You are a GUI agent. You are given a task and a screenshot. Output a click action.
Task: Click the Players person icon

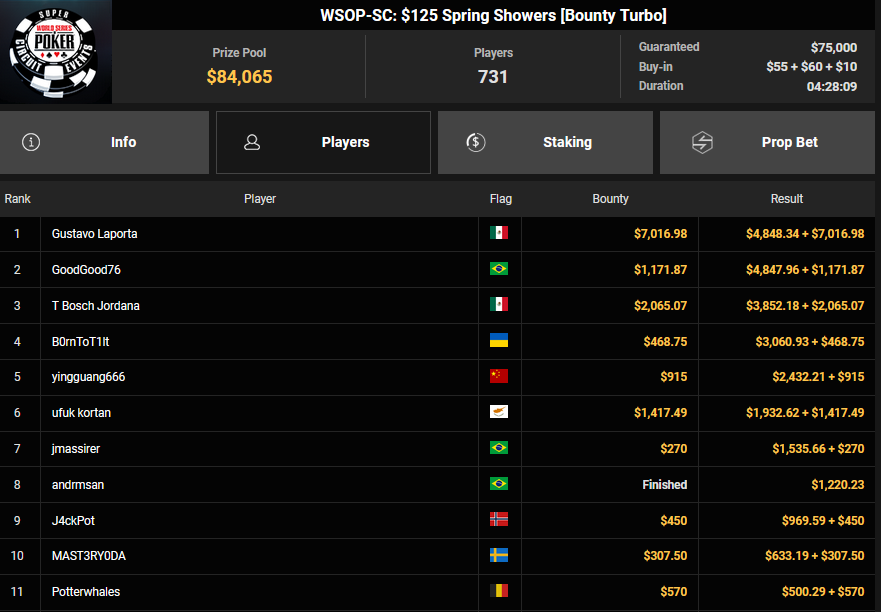[252, 142]
